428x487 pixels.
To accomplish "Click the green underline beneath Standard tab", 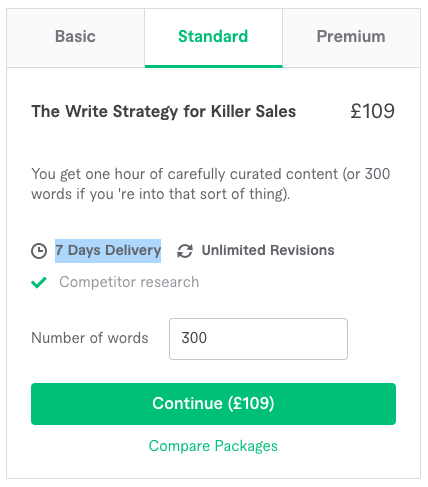I will pos(214,66).
